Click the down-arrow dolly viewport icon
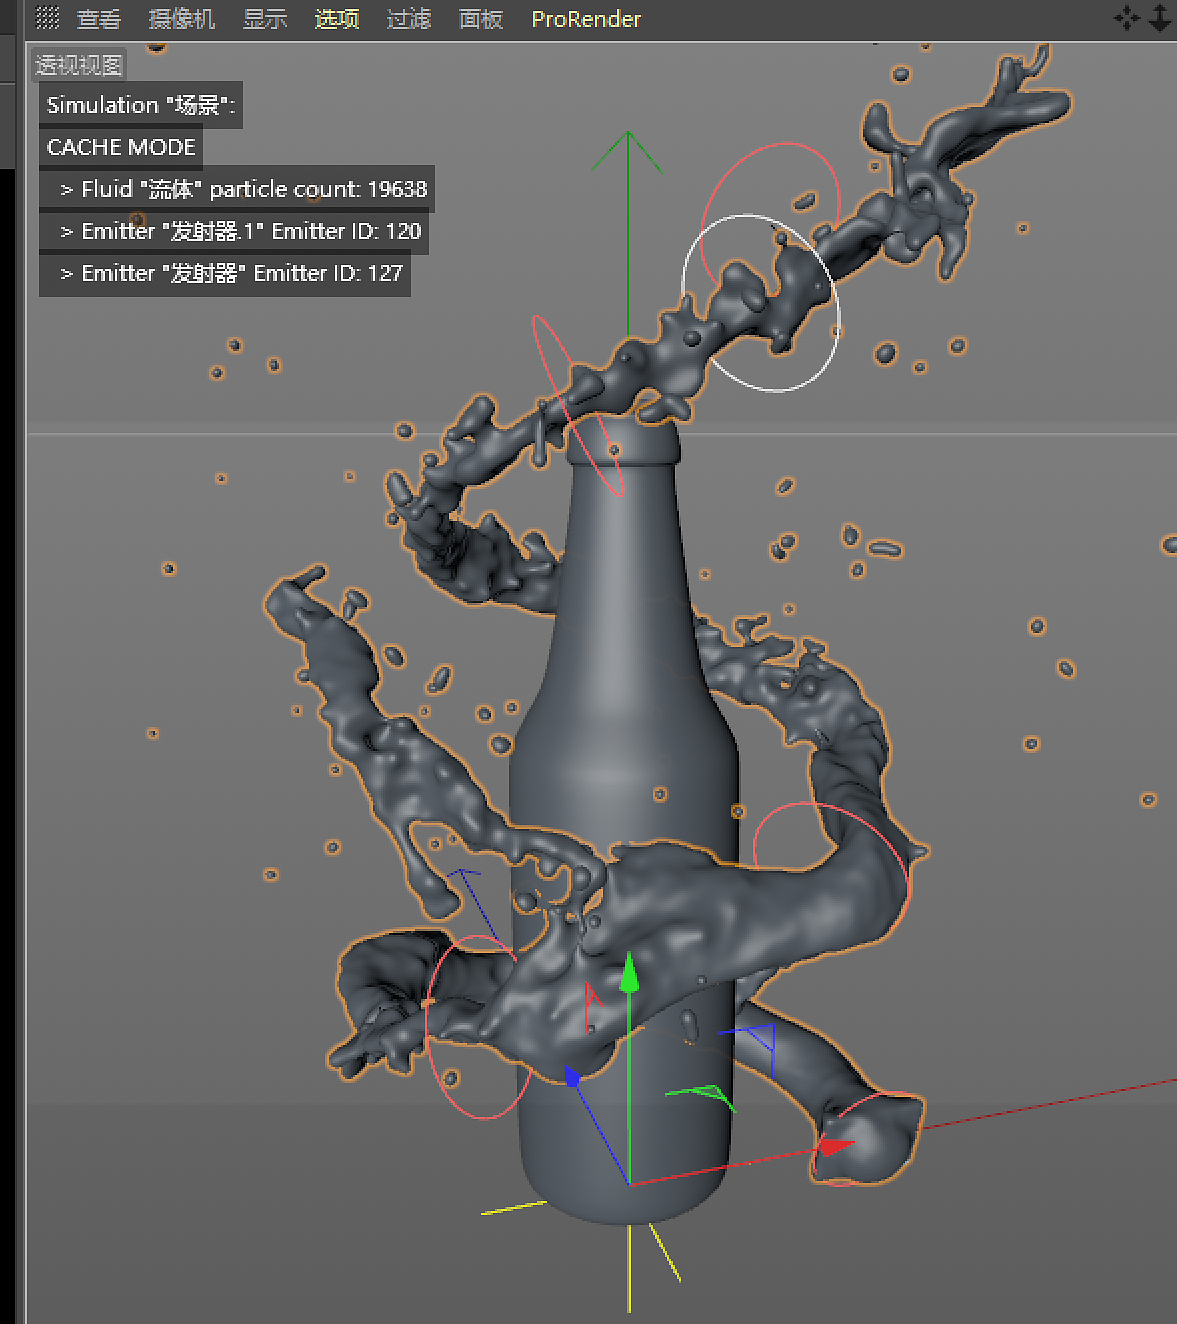1177x1324 pixels. pos(1160,18)
